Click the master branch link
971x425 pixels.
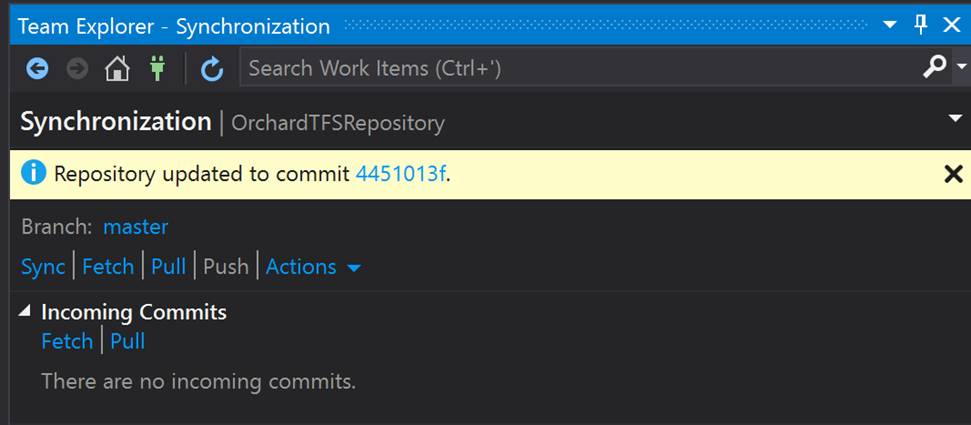pyautogui.click(x=136, y=227)
